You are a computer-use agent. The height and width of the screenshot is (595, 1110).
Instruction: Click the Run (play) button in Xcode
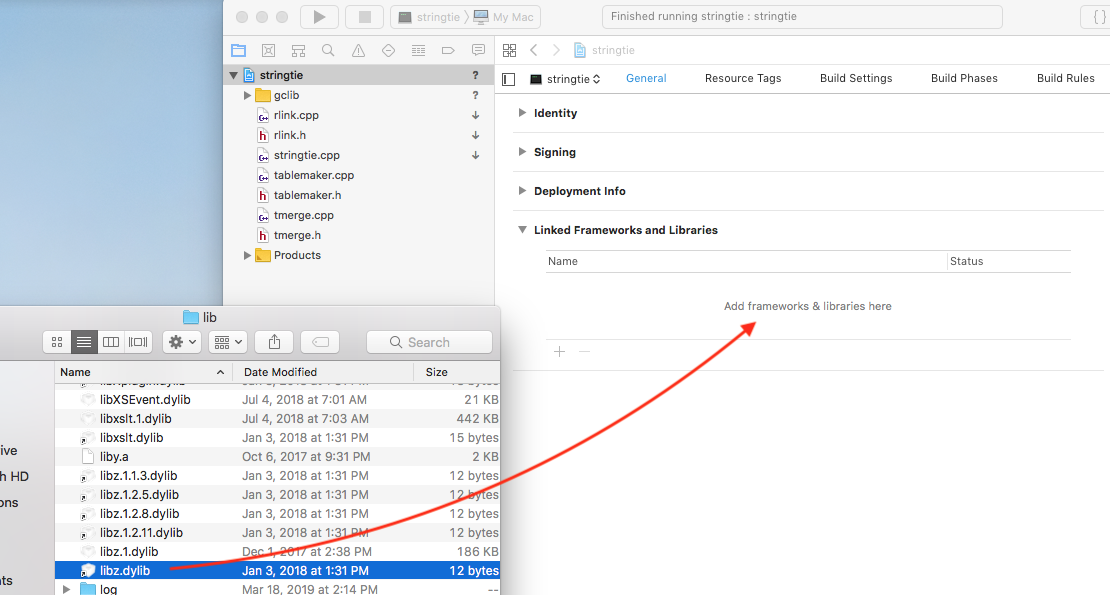319,17
